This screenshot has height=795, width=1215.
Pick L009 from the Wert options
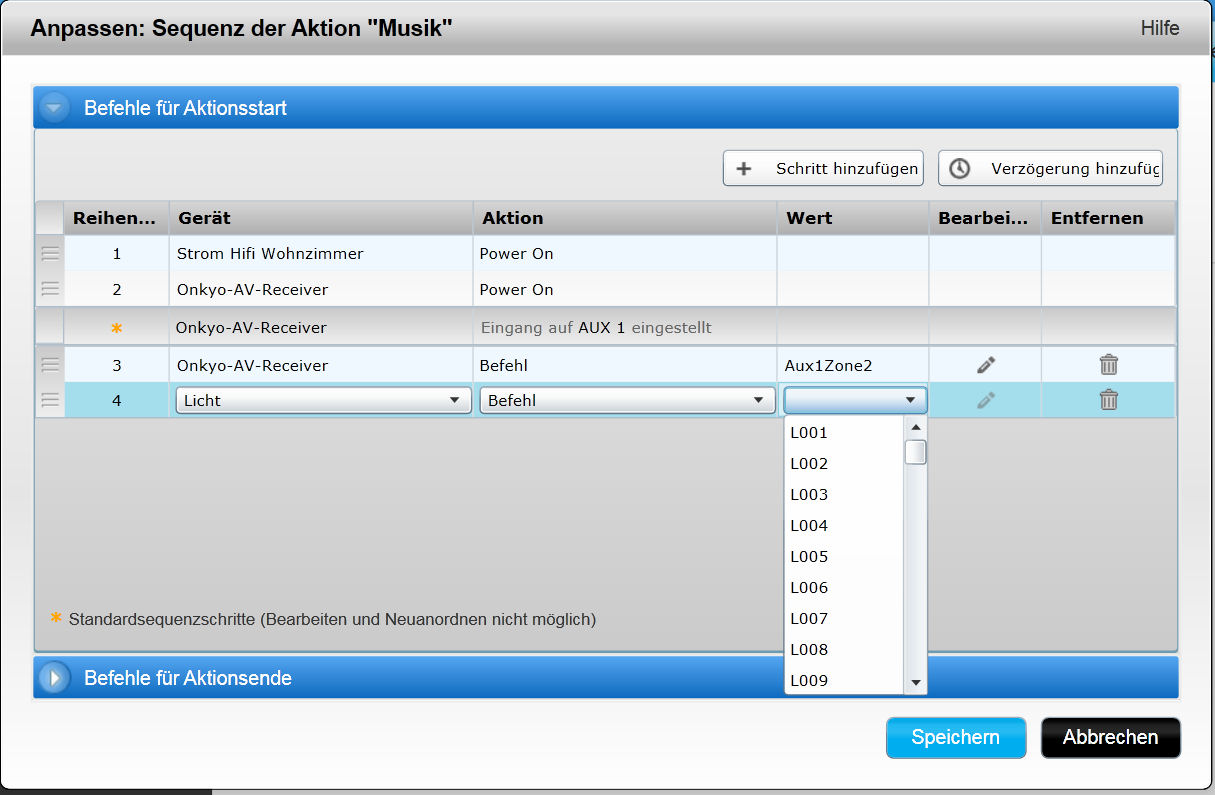(x=809, y=681)
